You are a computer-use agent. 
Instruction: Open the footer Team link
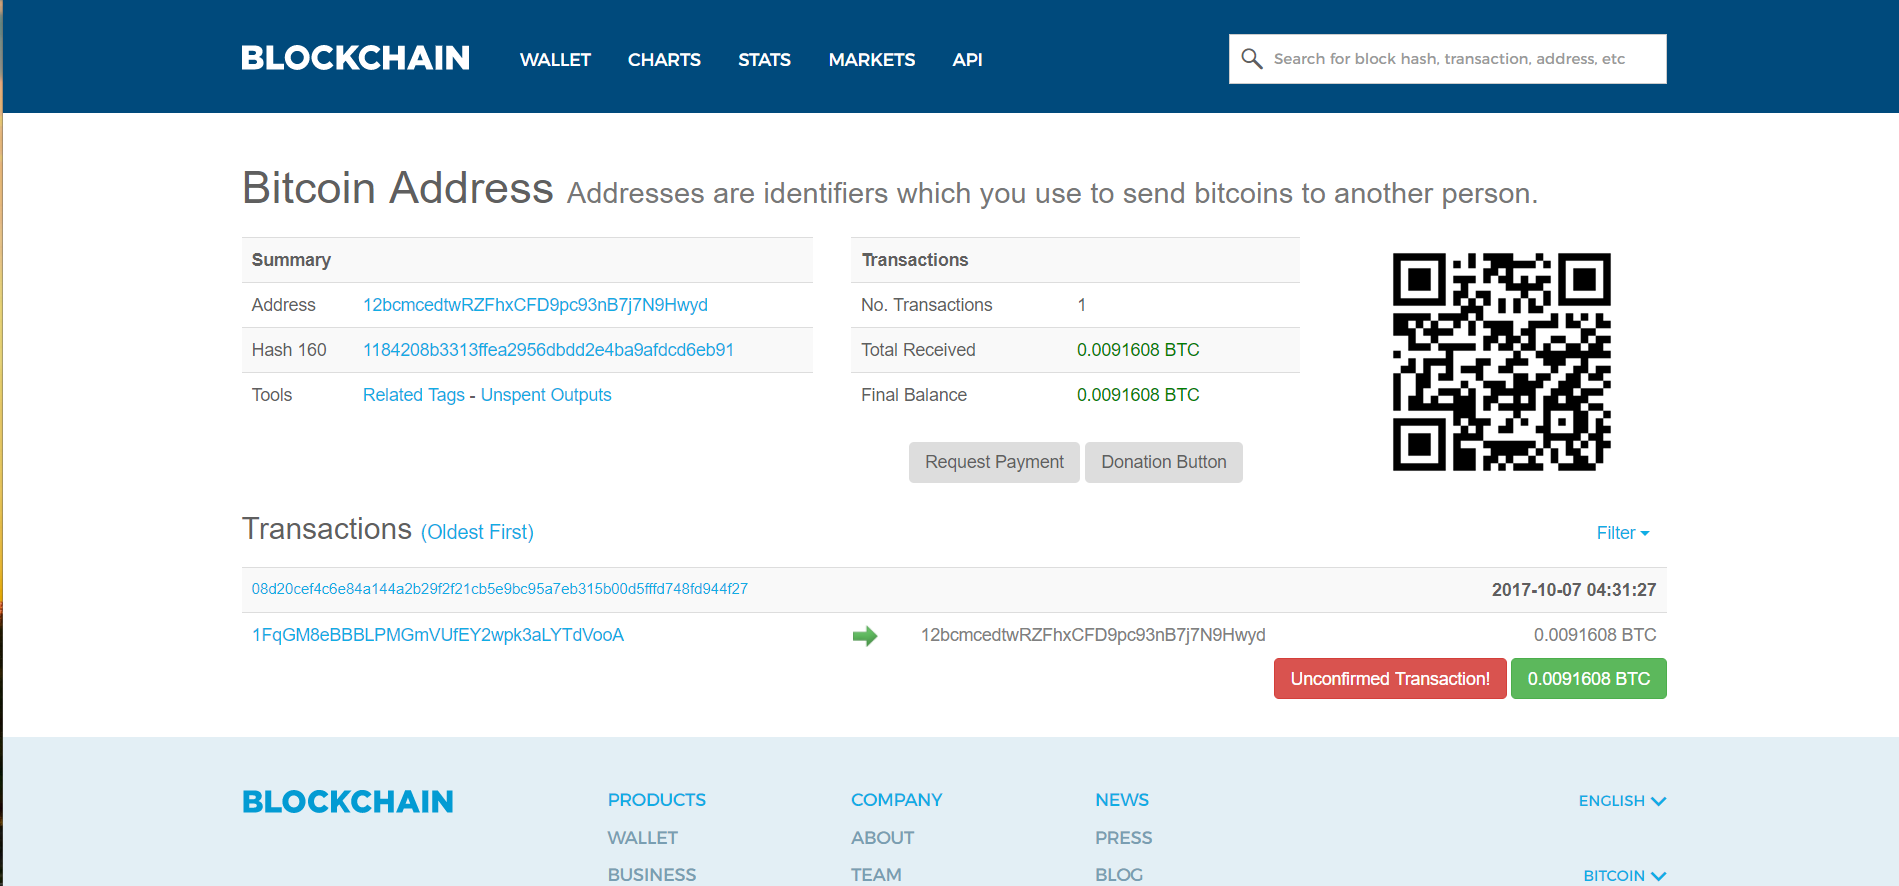pyautogui.click(x=876, y=875)
